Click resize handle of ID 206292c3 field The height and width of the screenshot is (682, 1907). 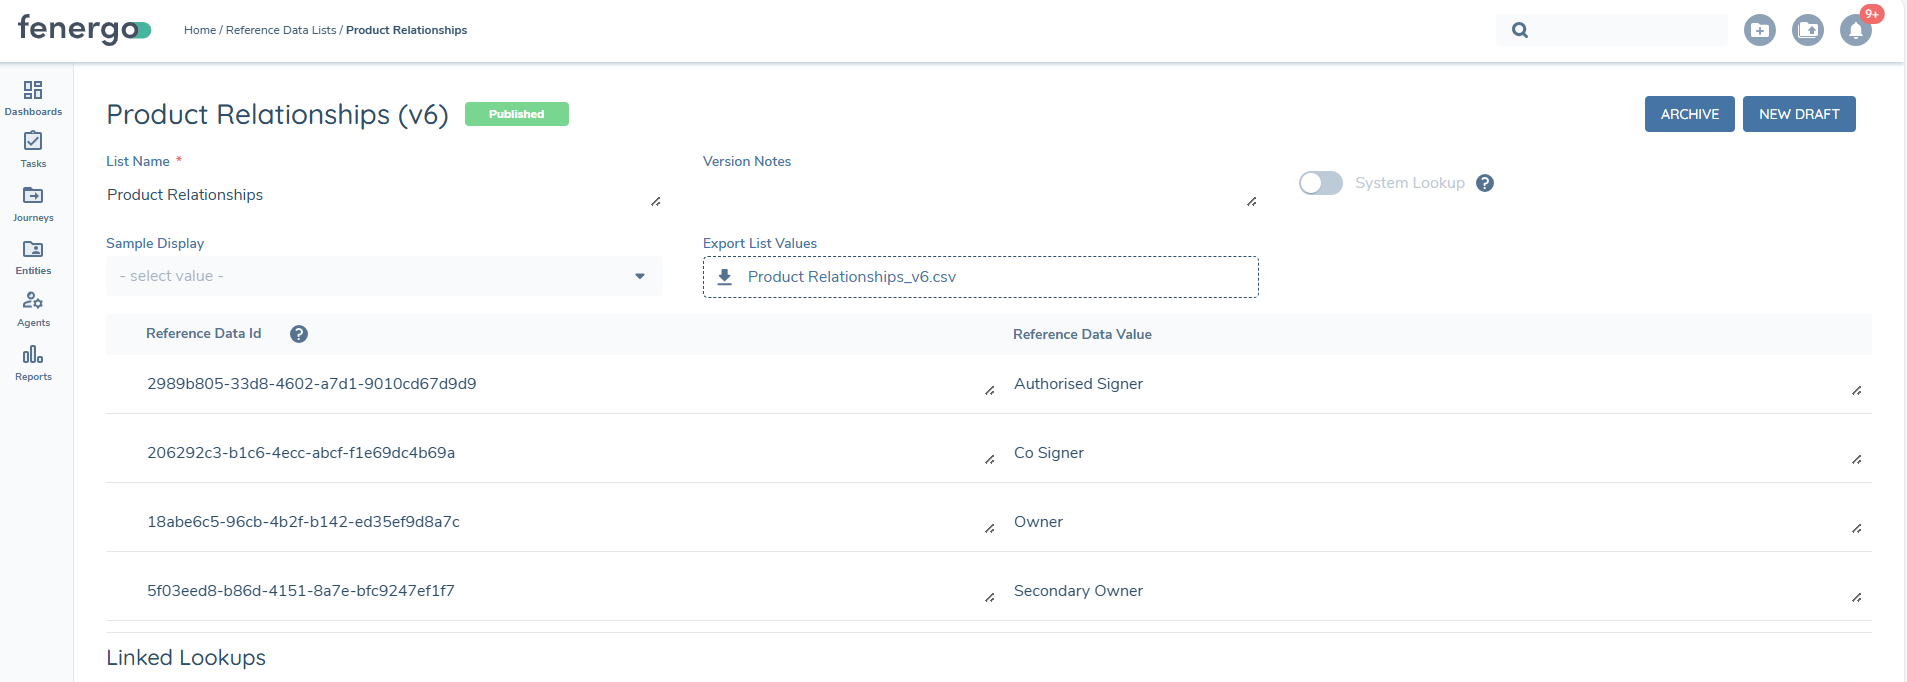click(990, 460)
